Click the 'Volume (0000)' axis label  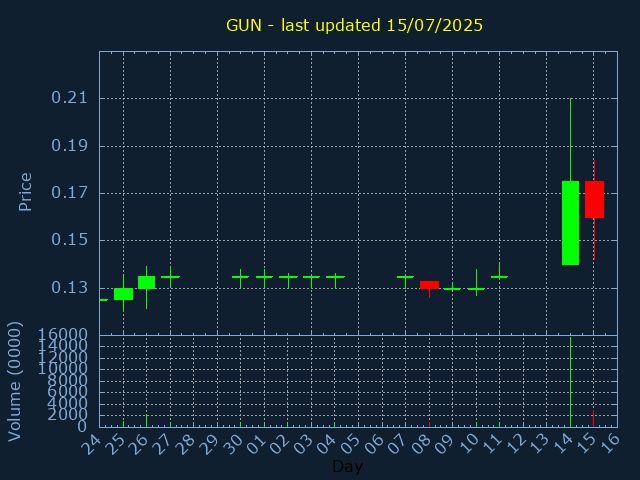click(15, 382)
